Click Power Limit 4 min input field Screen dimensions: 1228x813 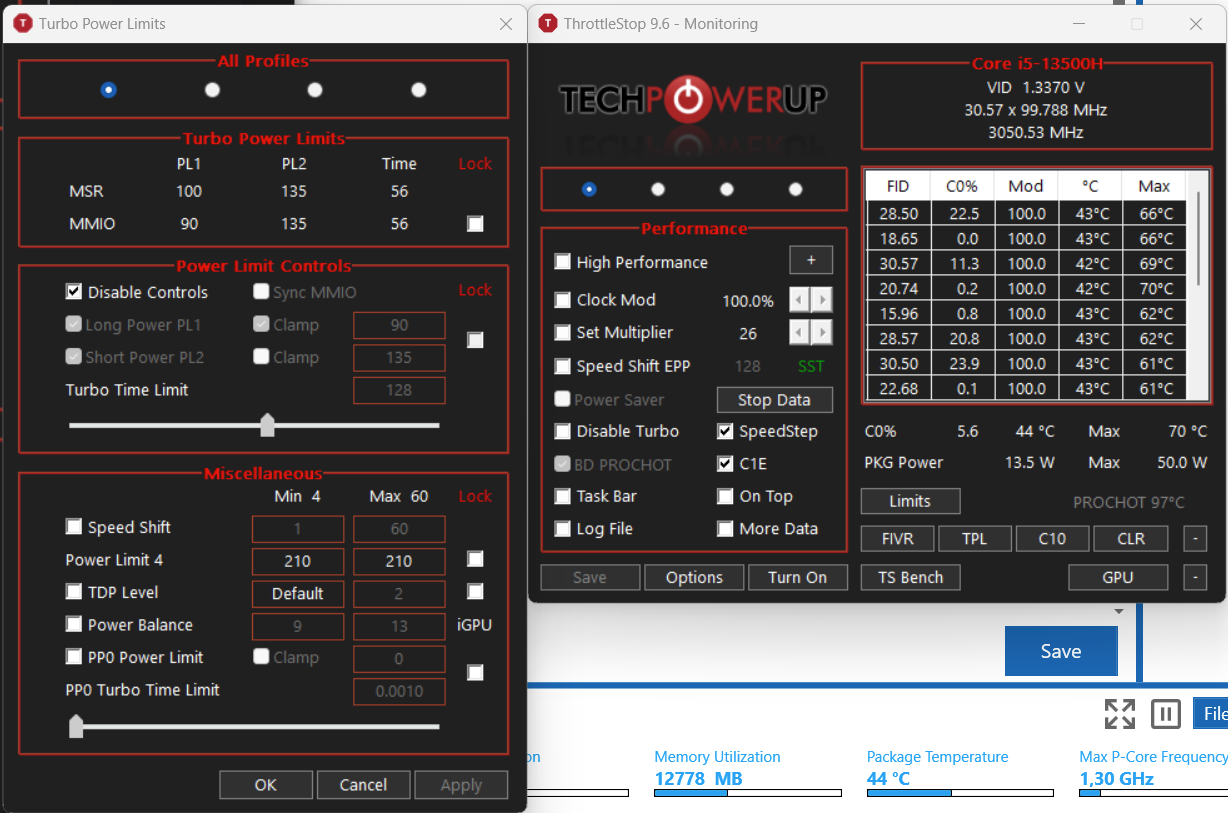click(298, 561)
